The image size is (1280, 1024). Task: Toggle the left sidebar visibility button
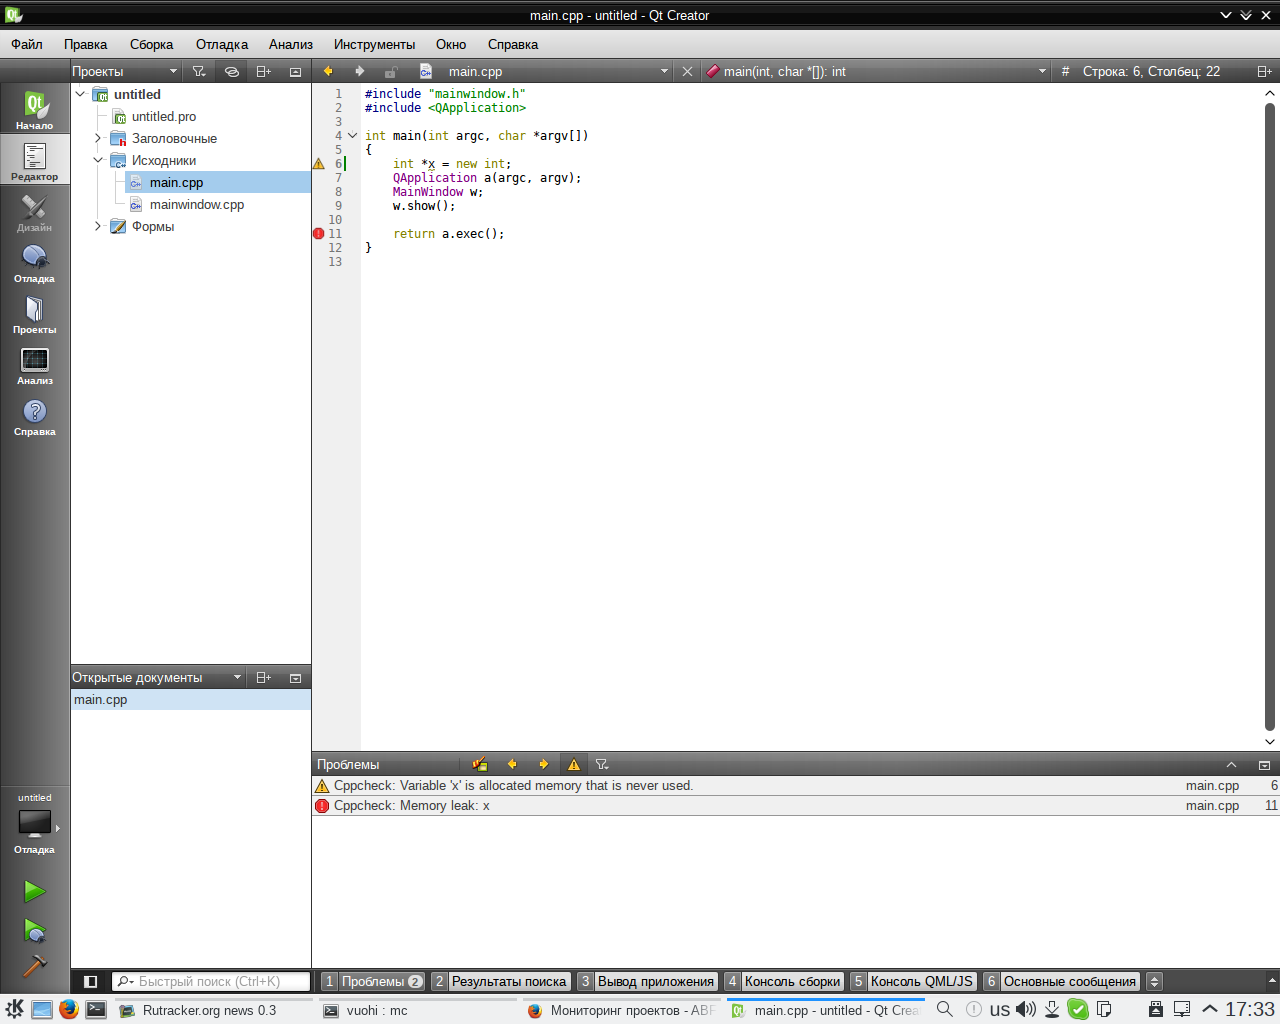(90, 982)
